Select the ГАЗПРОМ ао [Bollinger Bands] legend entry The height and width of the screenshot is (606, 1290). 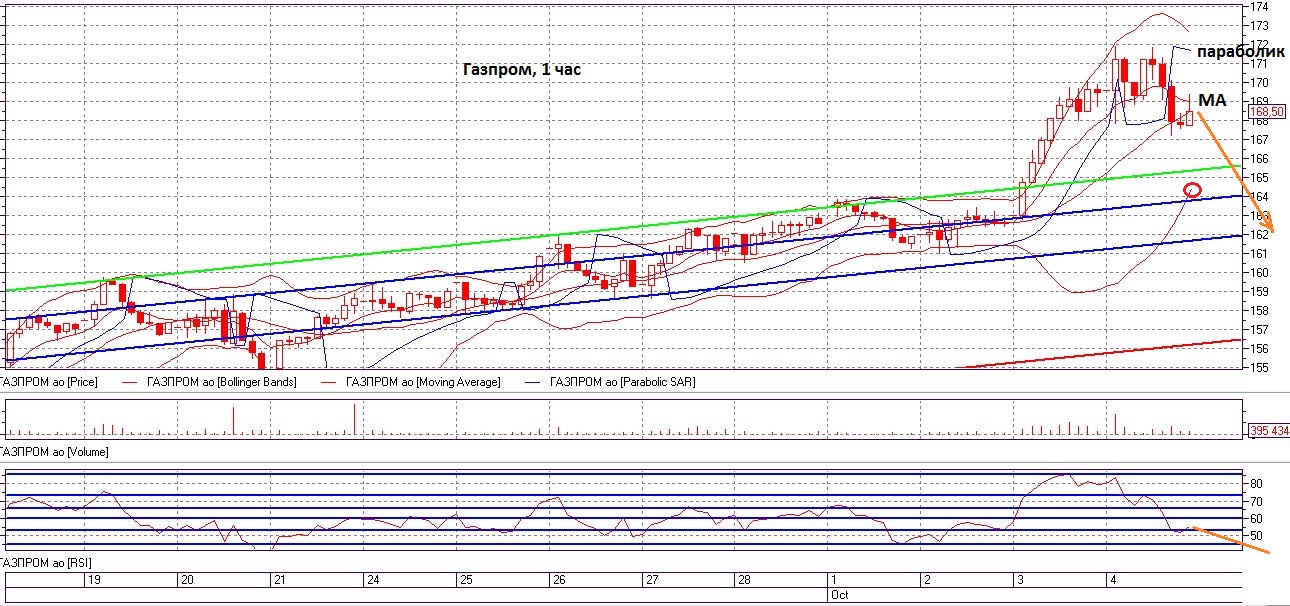pyautogui.click(x=222, y=382)
